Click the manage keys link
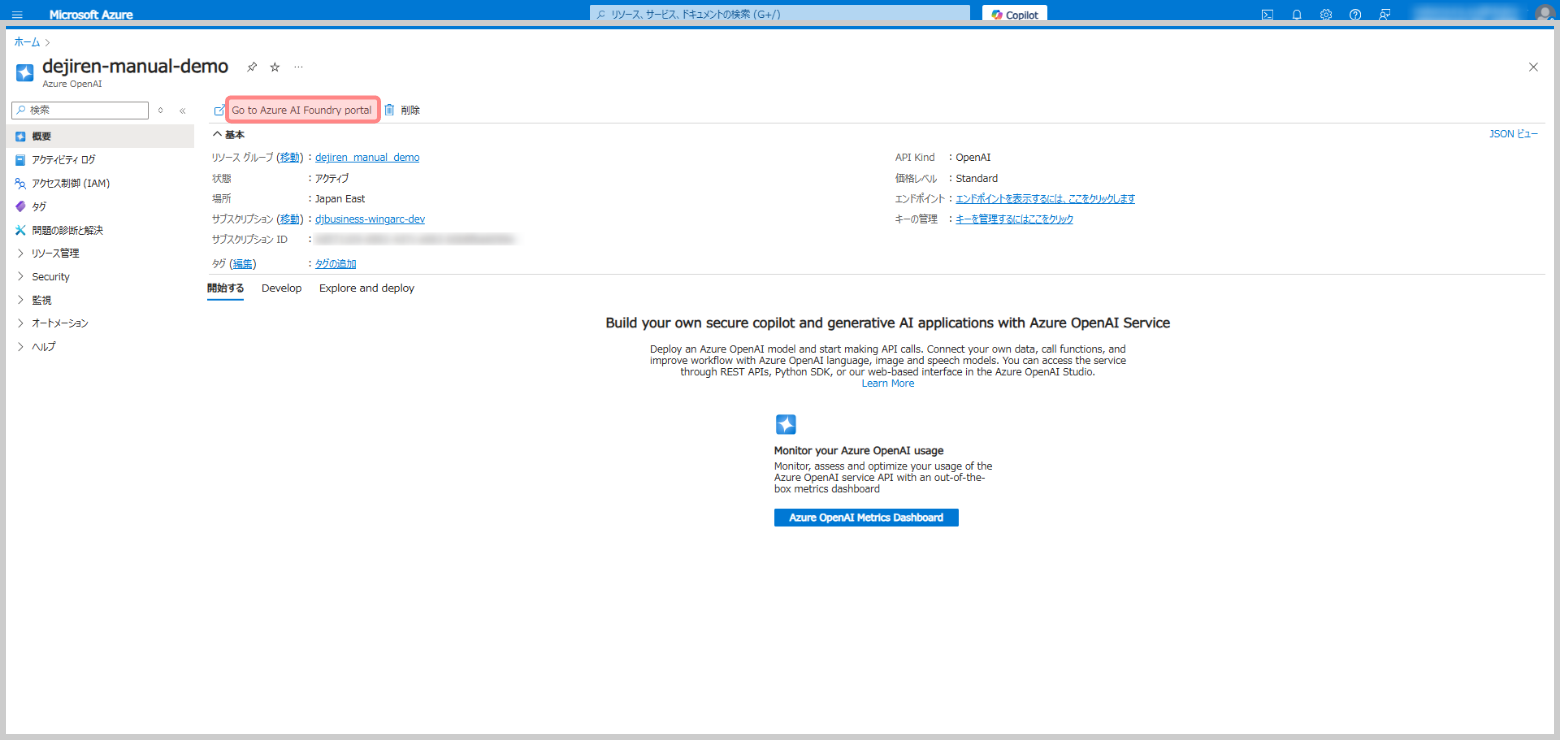 [x=1014, y=219]
